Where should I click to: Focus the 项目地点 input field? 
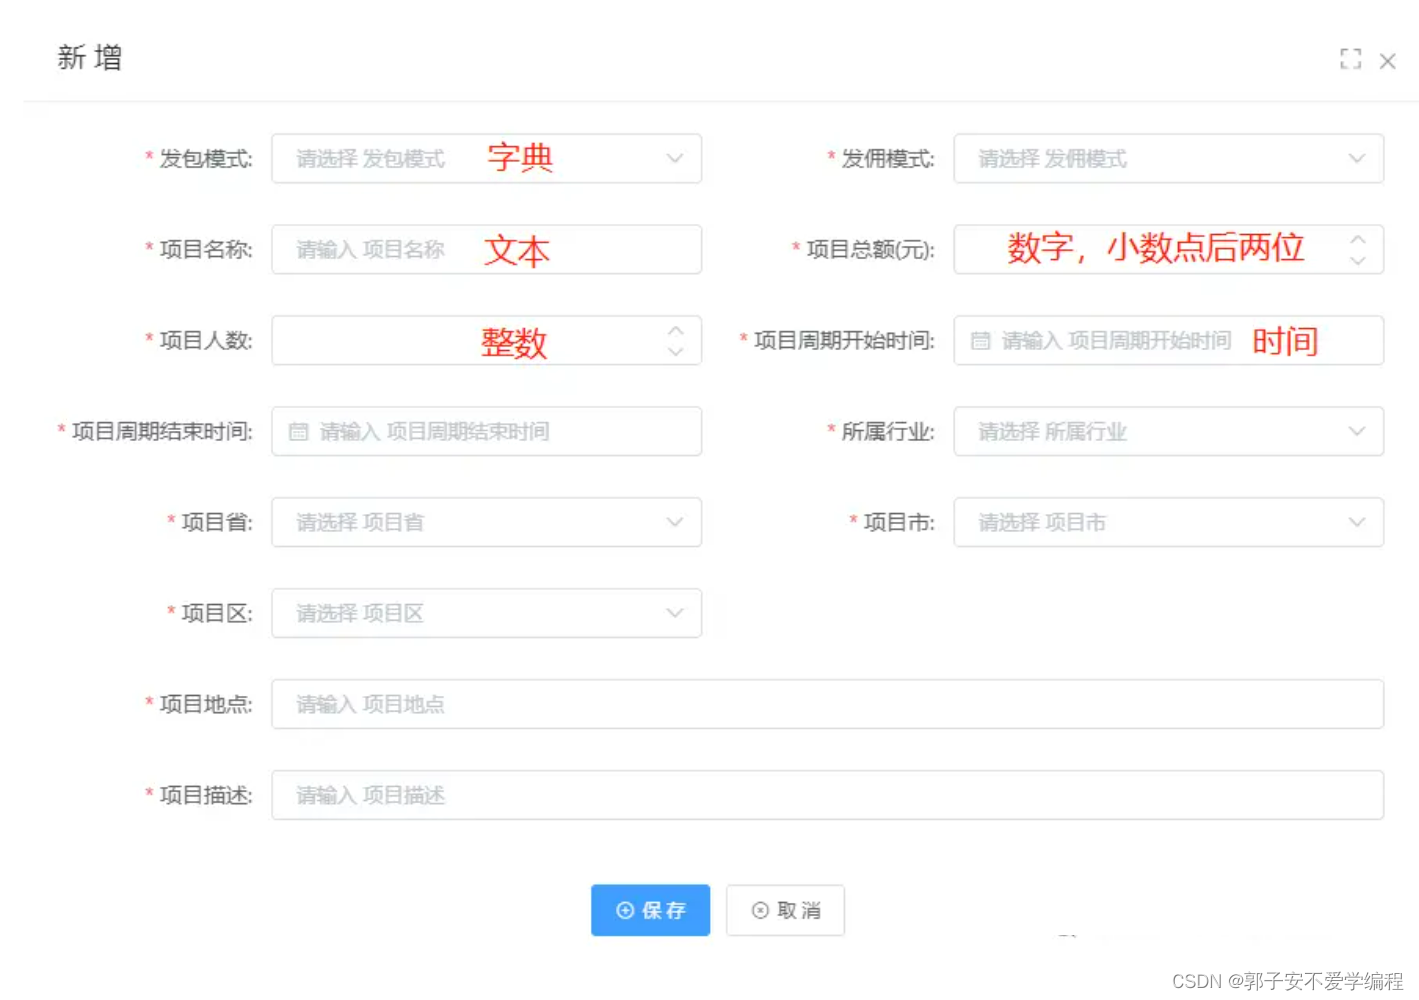point(827,705)
